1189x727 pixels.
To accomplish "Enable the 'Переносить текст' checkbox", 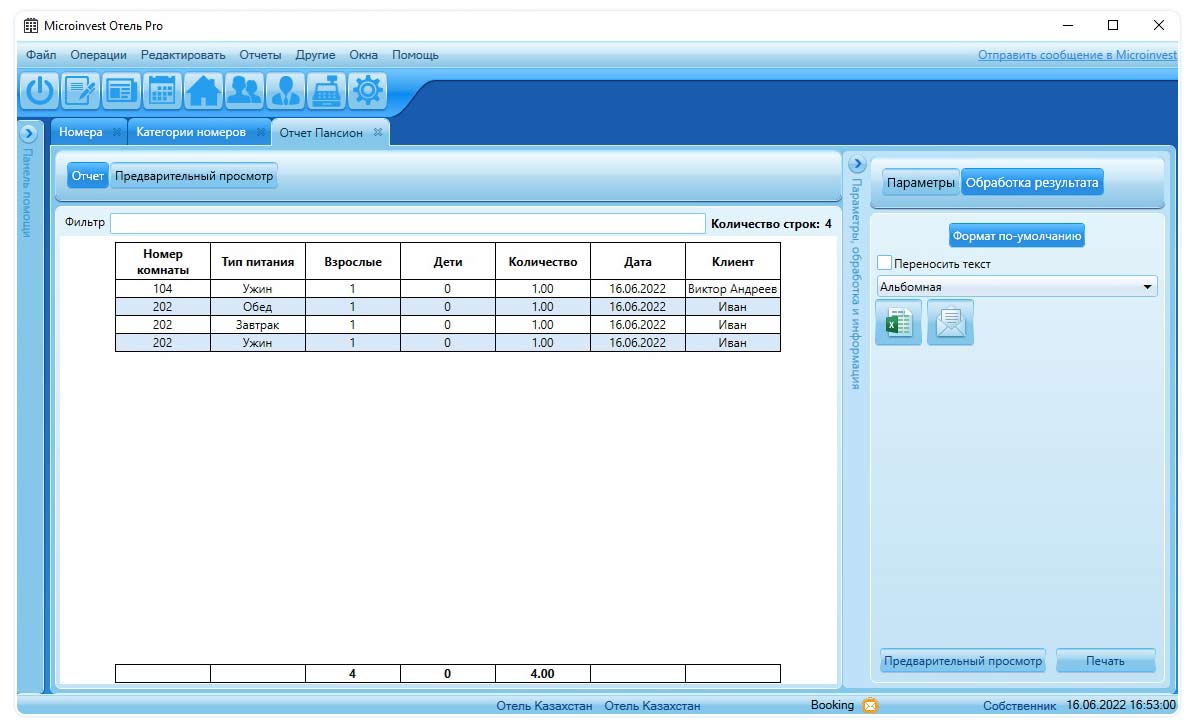I will coord(885,263).
